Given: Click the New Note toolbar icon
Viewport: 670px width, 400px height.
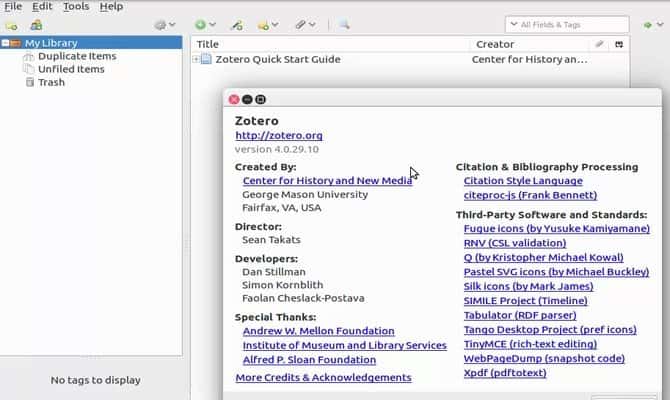Looking at the screenshot, I should [263, 26].
